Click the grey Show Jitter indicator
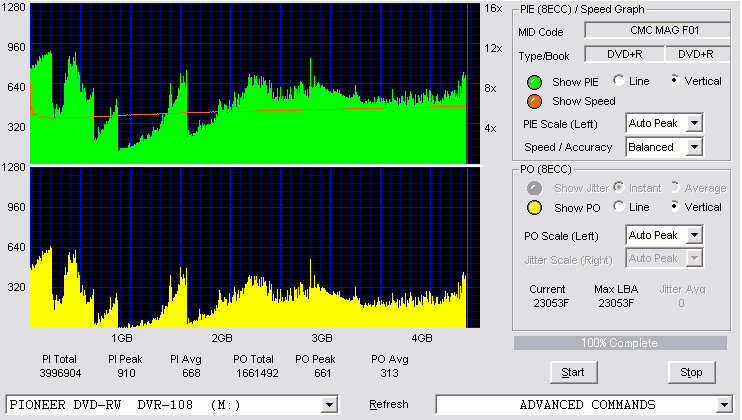 coord(534,188)
